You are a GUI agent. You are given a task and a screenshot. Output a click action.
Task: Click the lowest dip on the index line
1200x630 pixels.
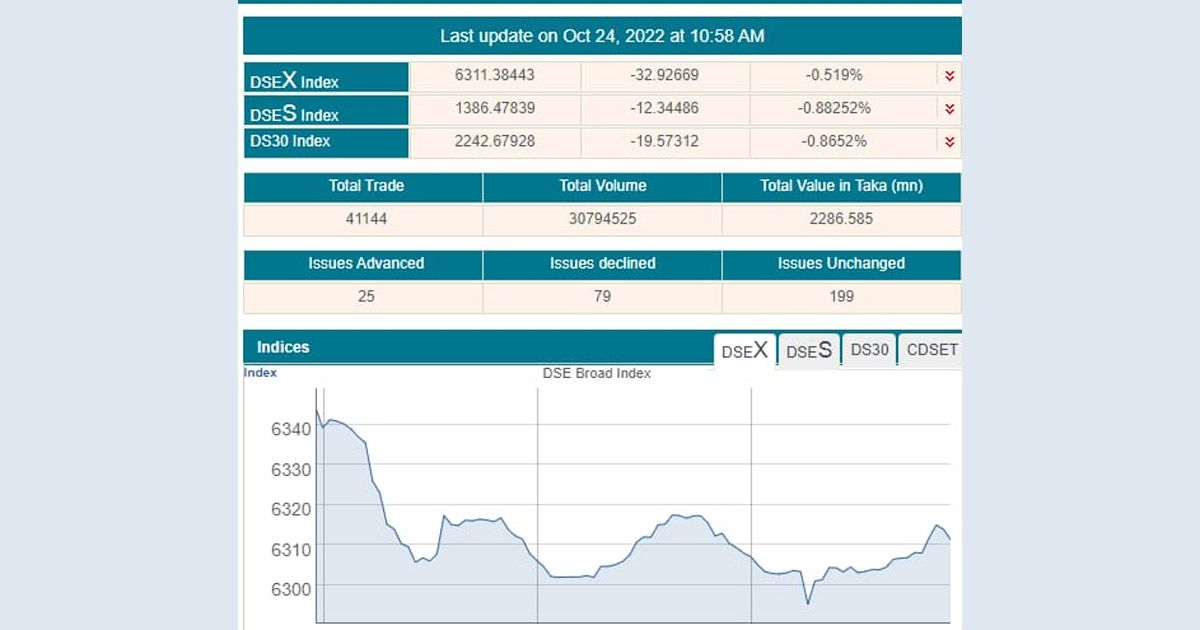pos(808,603)
